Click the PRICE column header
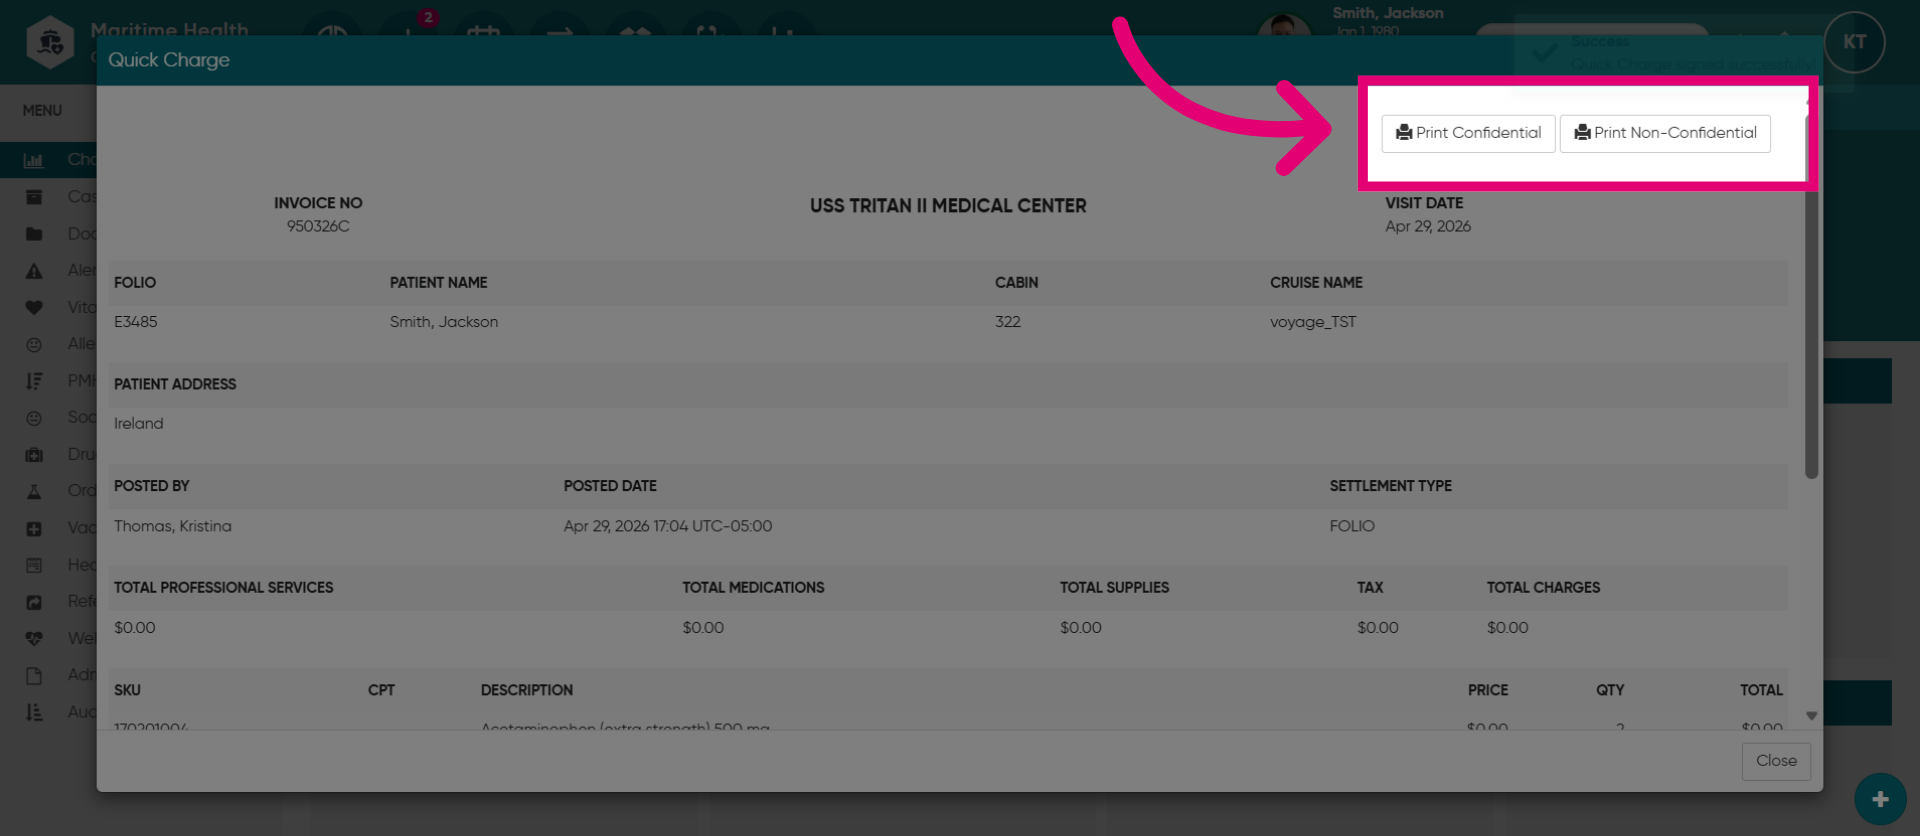 point(1488,690)
